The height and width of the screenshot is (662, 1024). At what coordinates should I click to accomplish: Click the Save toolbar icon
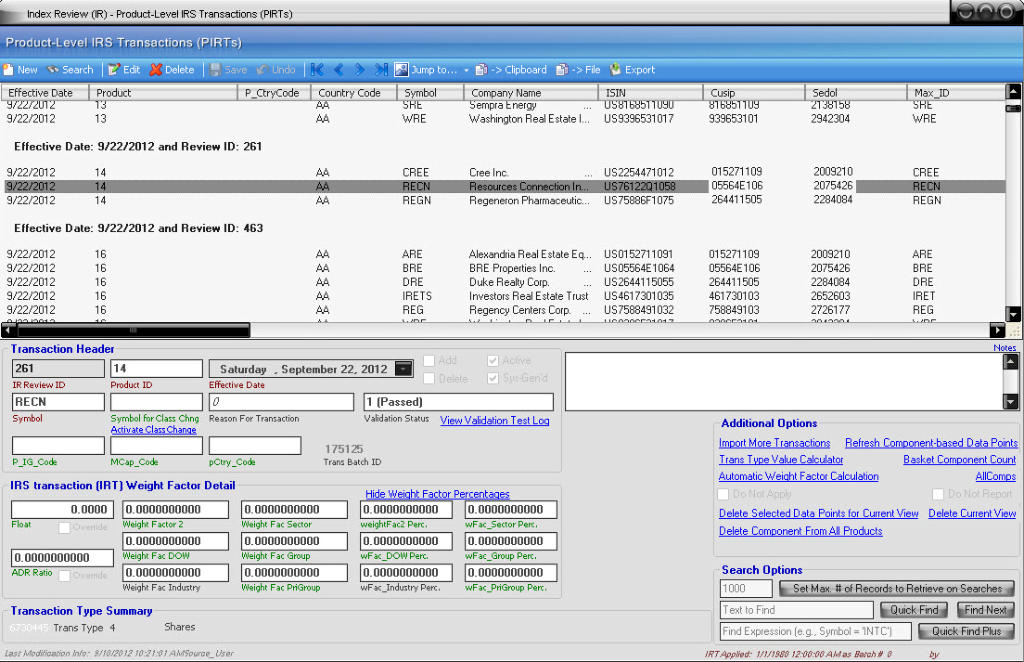216,70
